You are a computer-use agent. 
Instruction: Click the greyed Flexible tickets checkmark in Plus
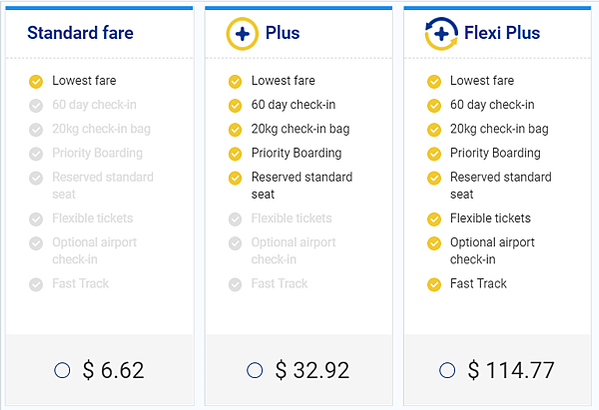click(235, 219)
